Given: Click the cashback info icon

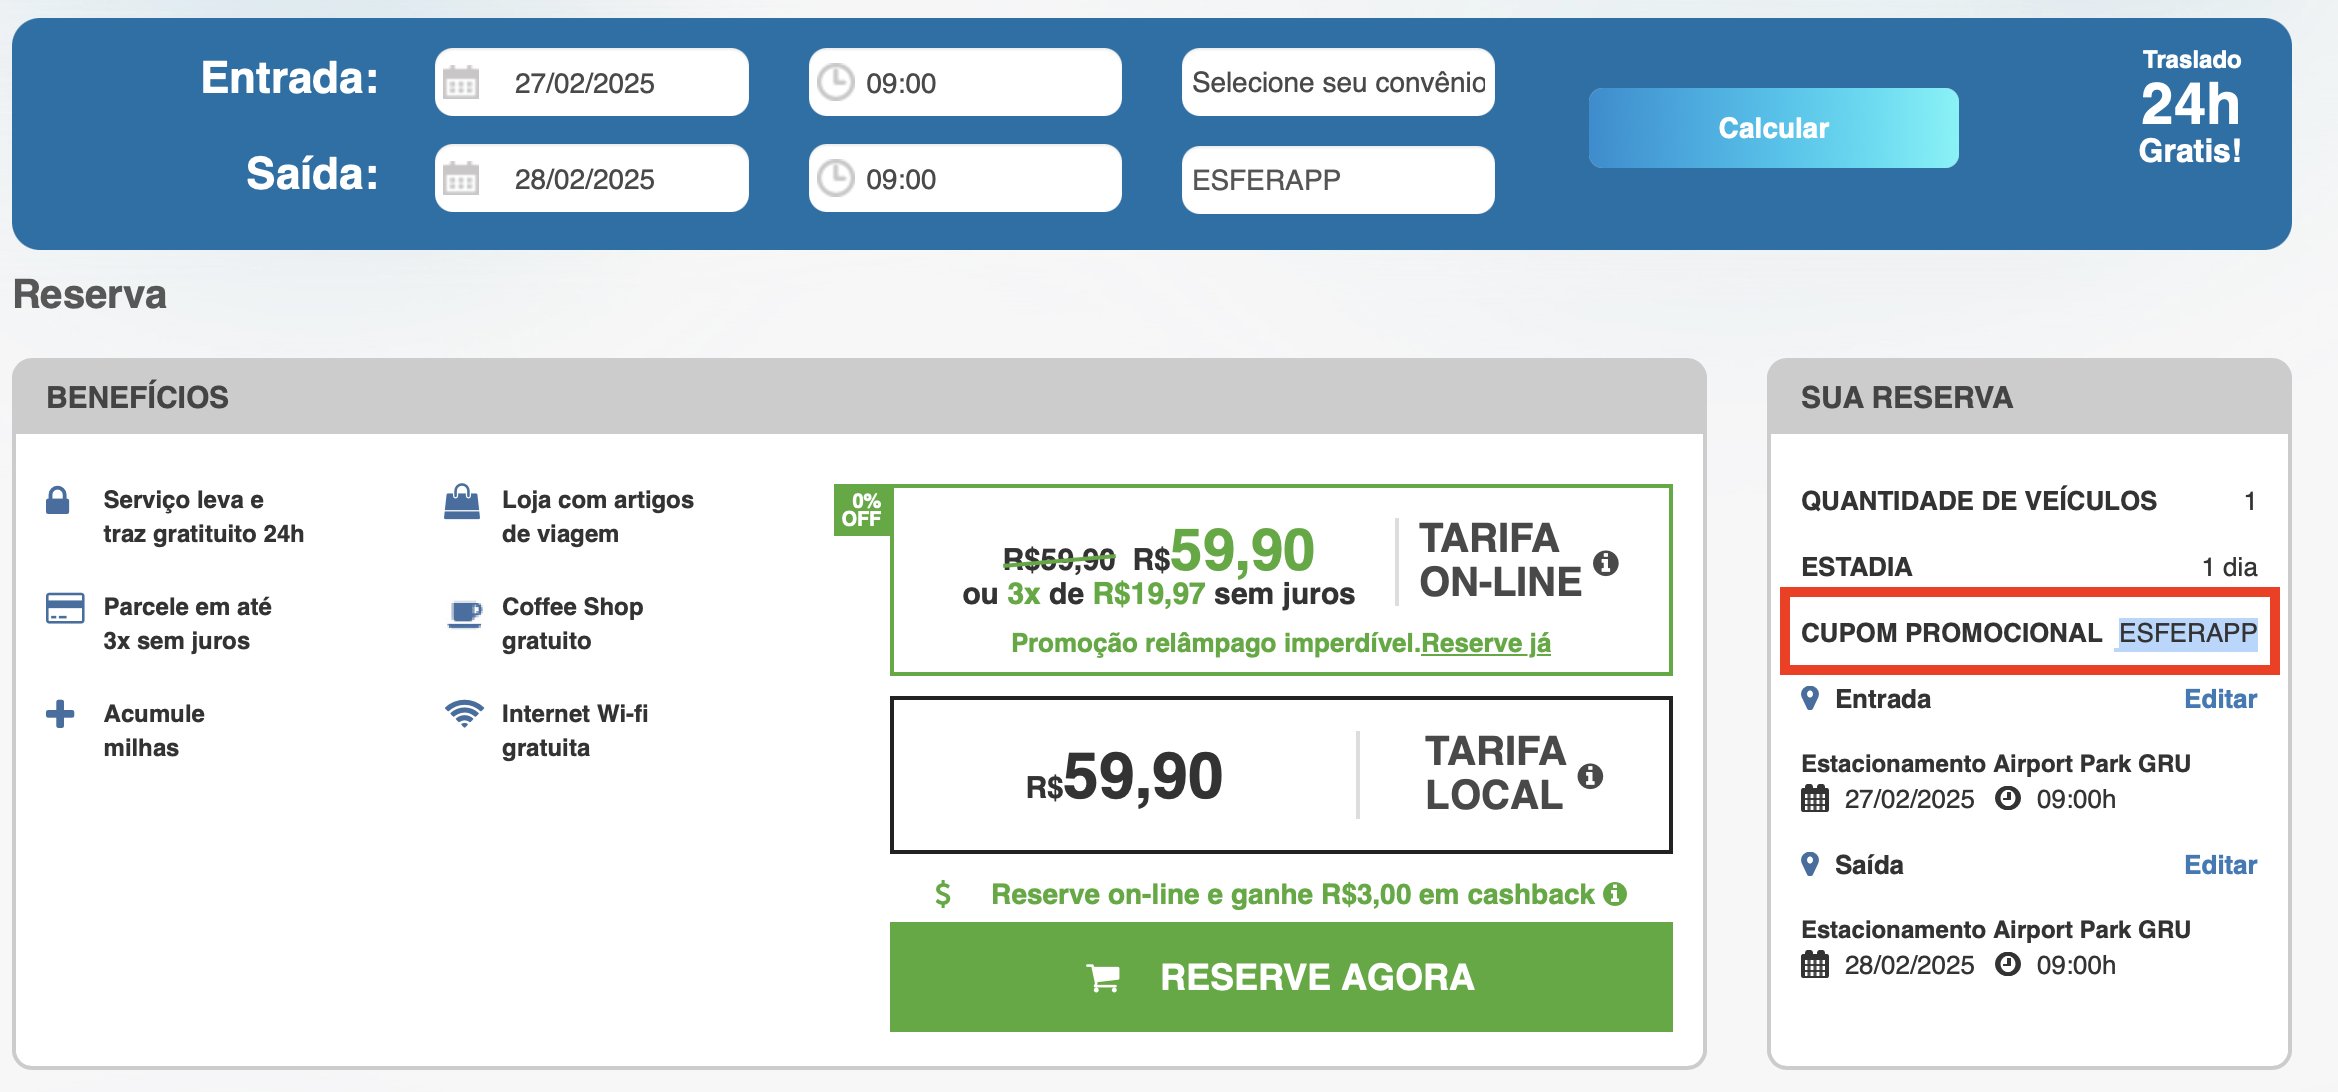Looking at the screenshot, I should coord(1615,894).
